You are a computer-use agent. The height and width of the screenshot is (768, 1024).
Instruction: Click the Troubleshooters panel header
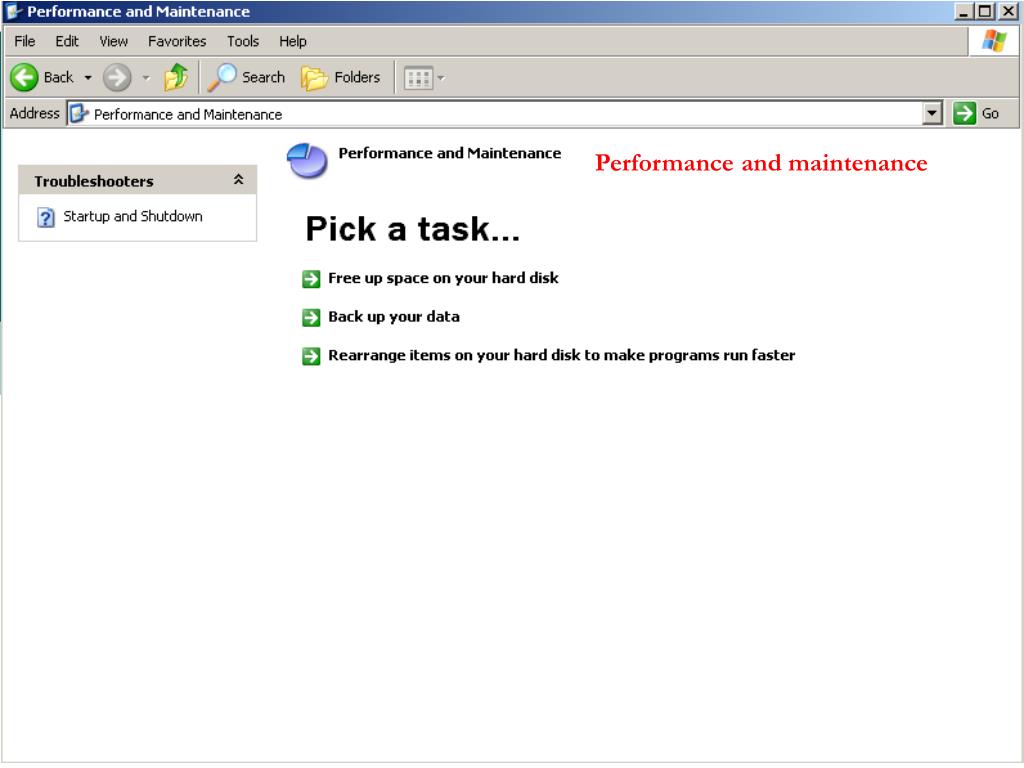click(x=137, y=180)
